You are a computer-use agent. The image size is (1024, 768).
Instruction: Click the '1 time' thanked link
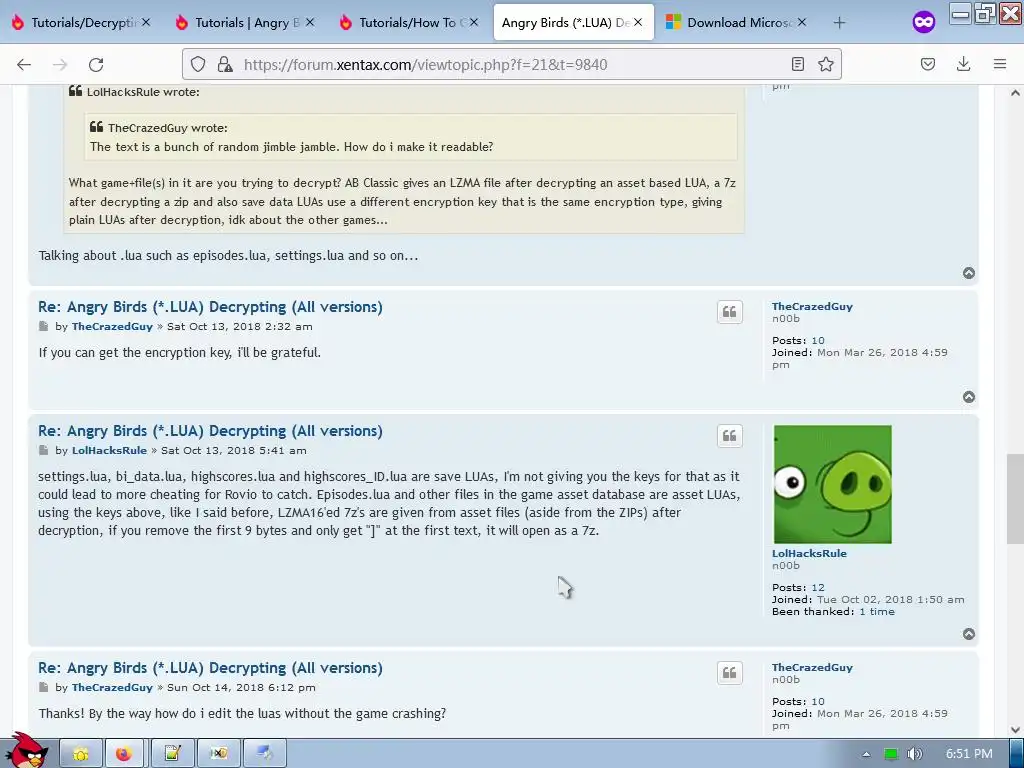(876, 611)
